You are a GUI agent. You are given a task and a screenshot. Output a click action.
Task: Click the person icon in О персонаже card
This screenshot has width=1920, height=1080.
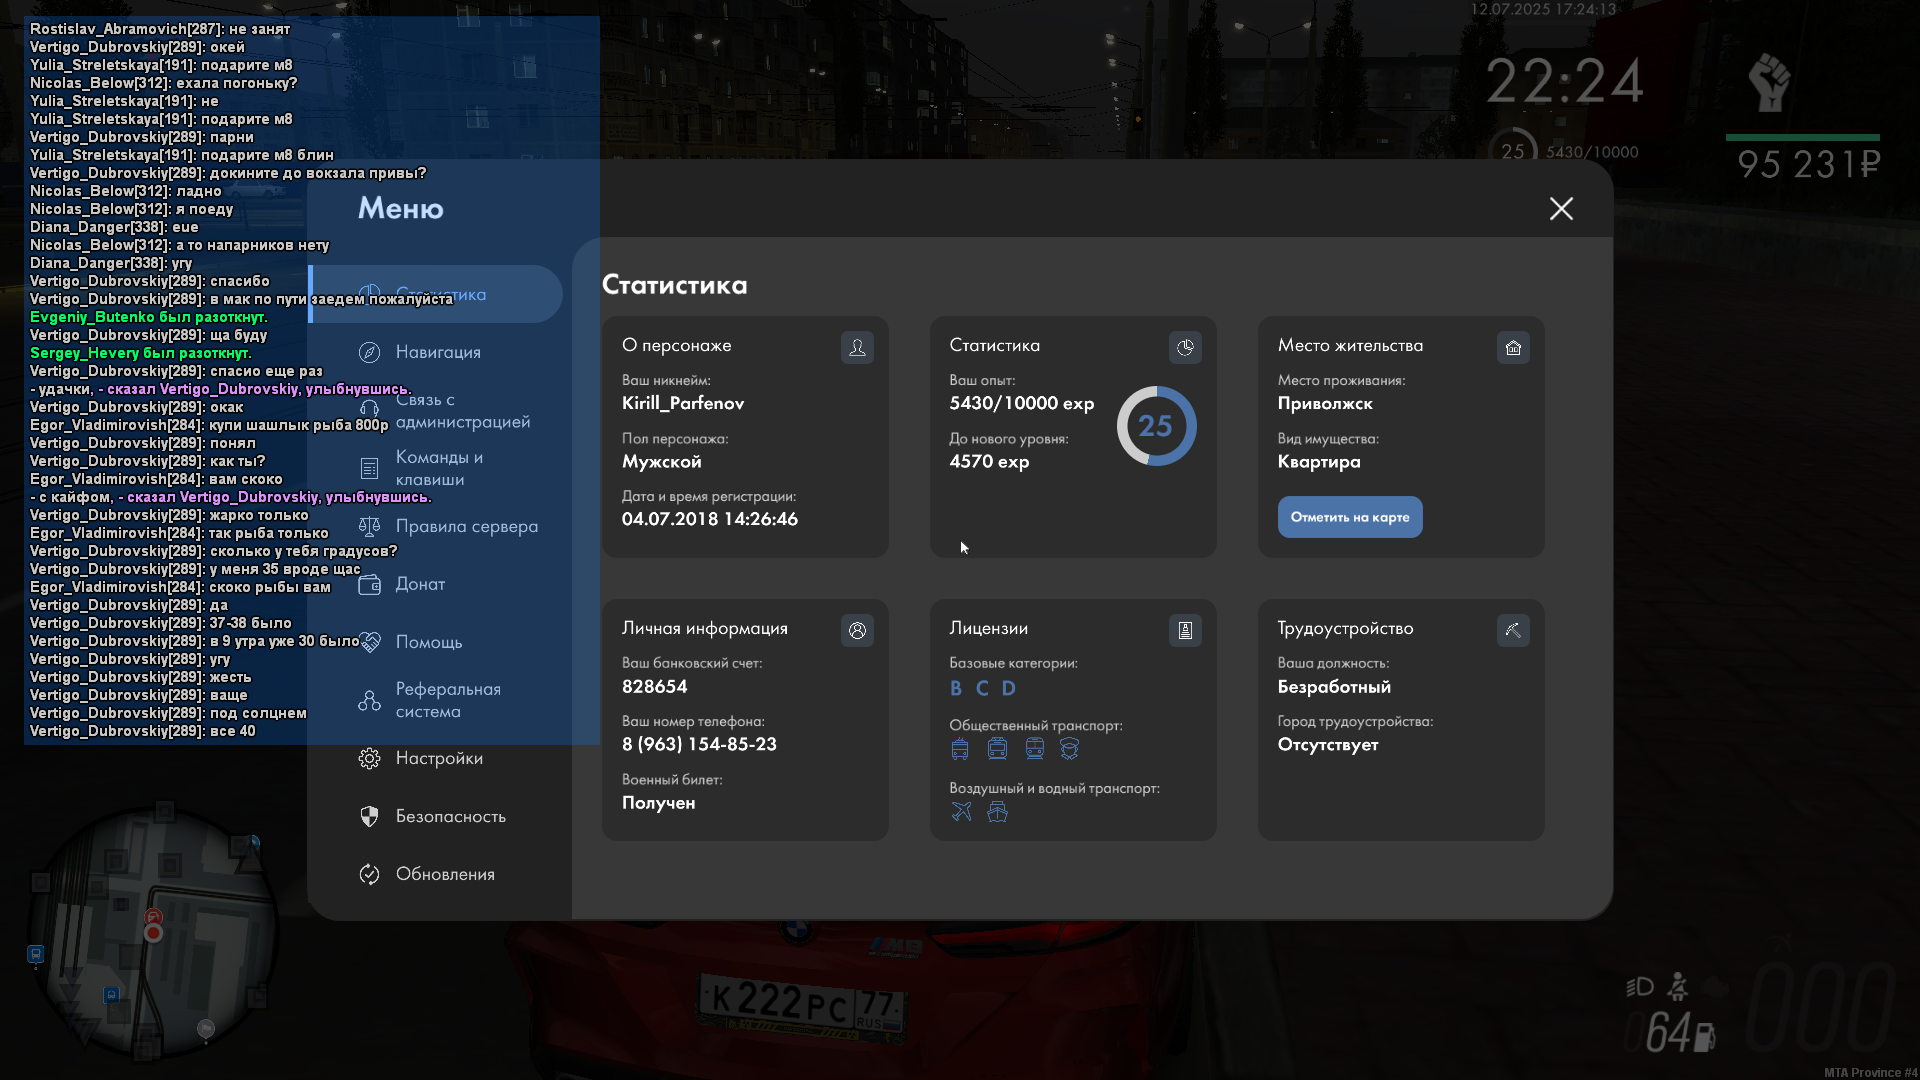(x=857, y=347)
